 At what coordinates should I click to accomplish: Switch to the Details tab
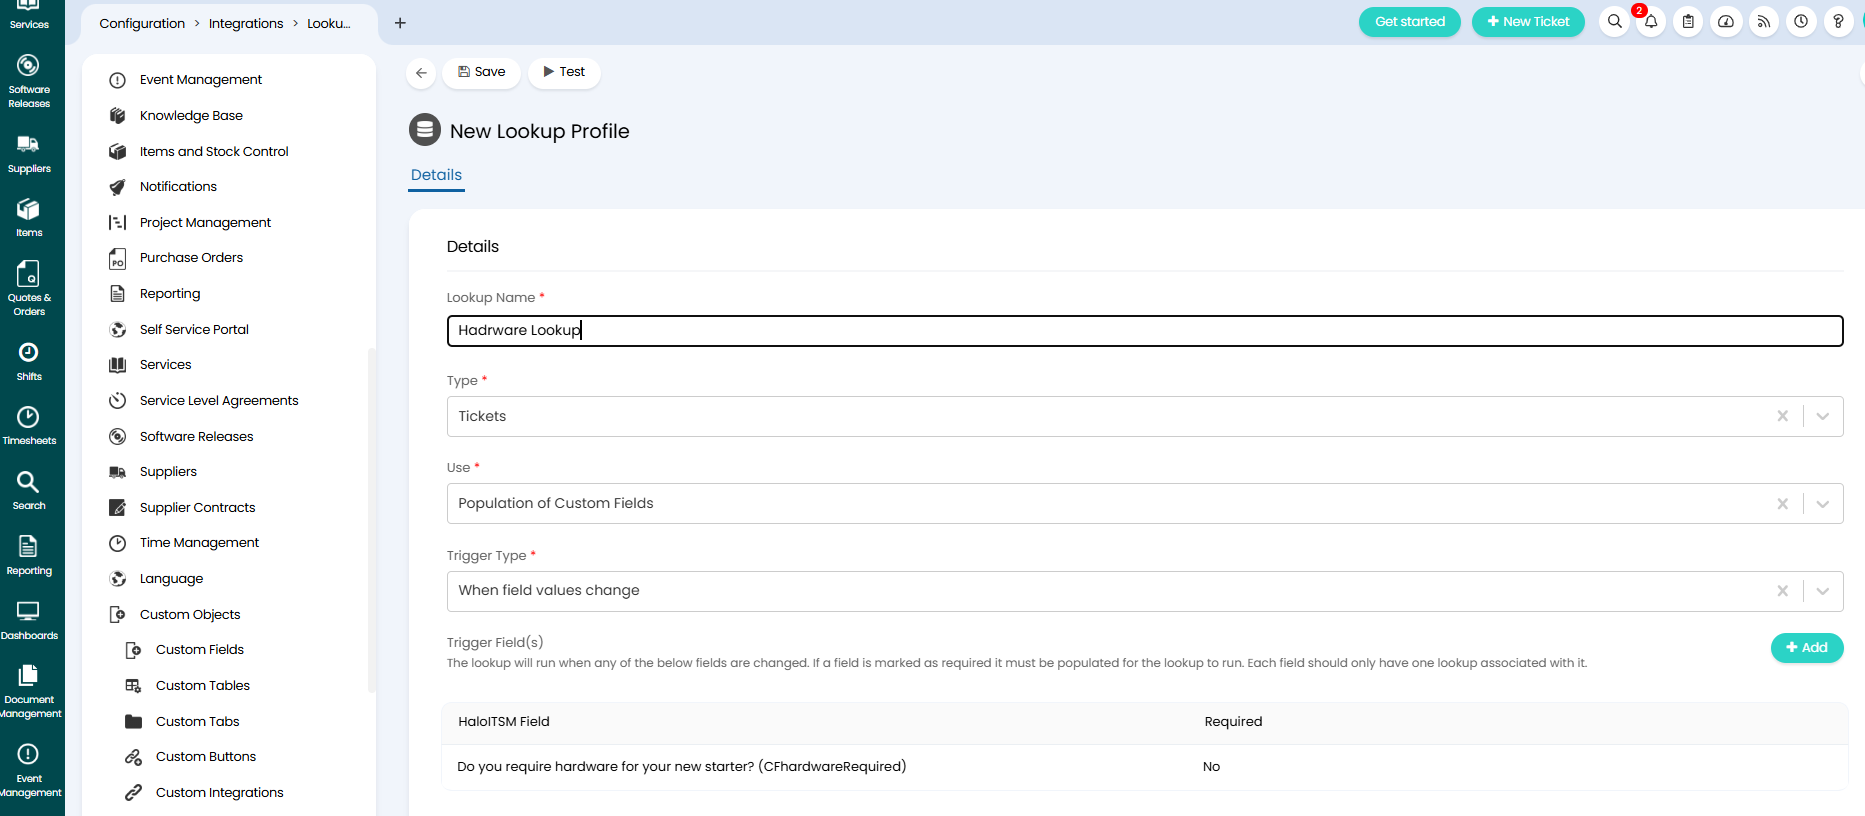click(436, 175)
